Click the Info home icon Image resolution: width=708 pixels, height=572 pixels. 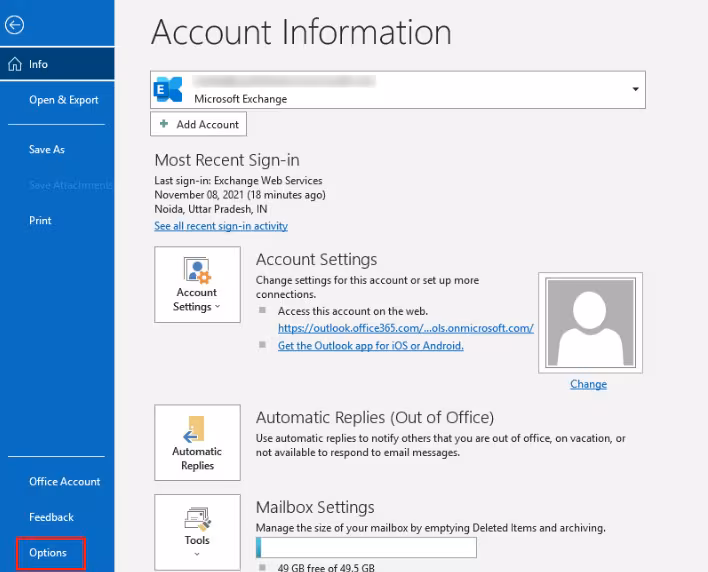15,64
